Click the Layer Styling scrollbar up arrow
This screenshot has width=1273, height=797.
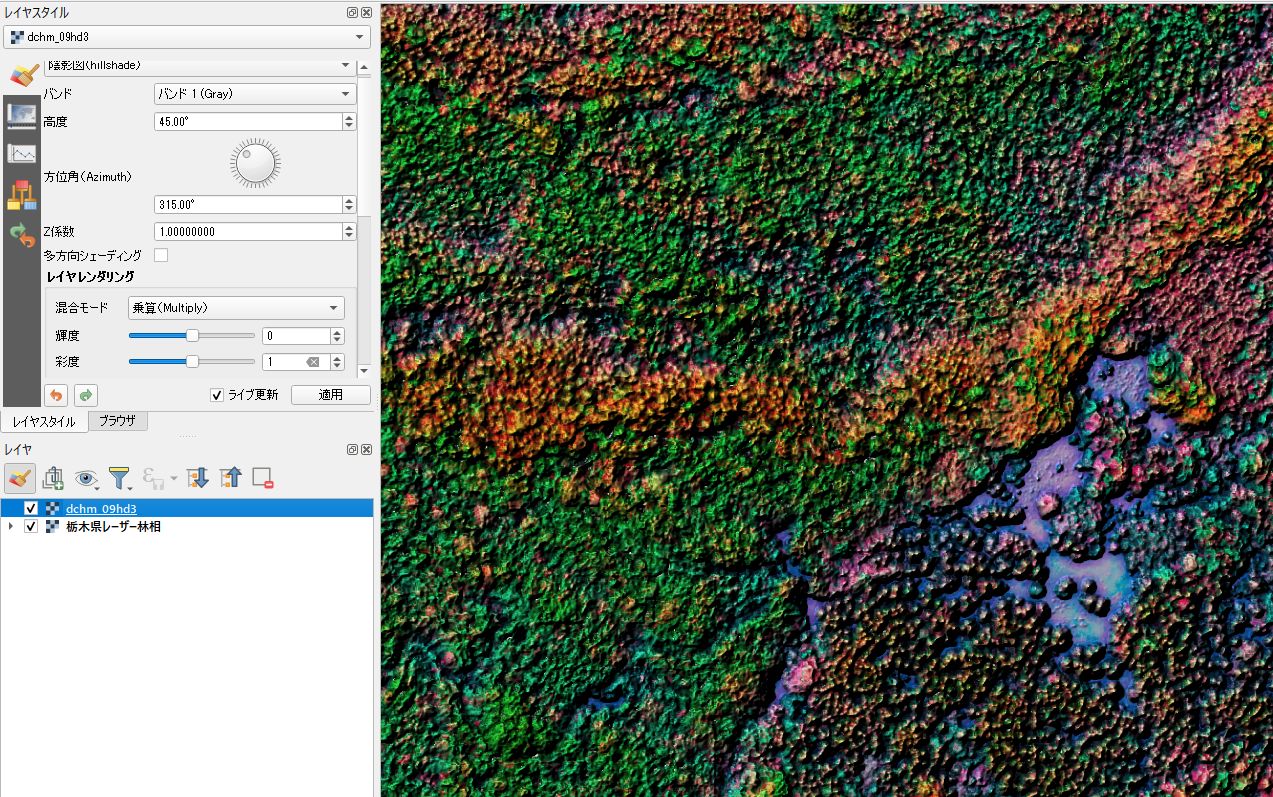point(364,66)
